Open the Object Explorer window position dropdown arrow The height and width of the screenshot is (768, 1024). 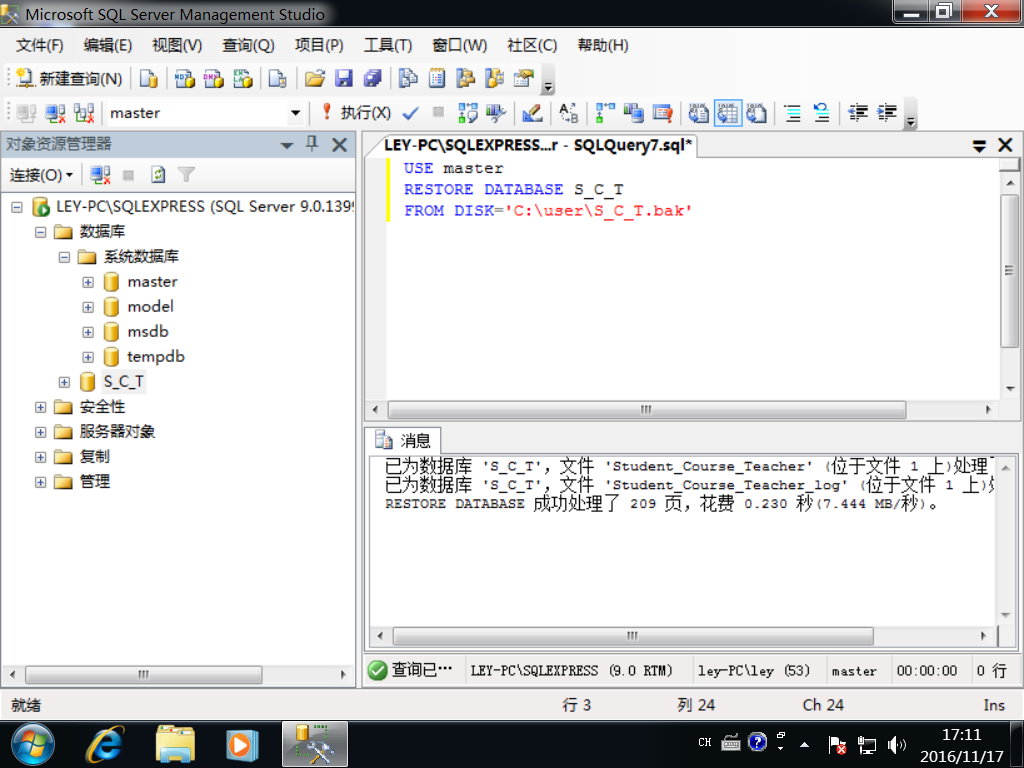[x=287, y=145]
